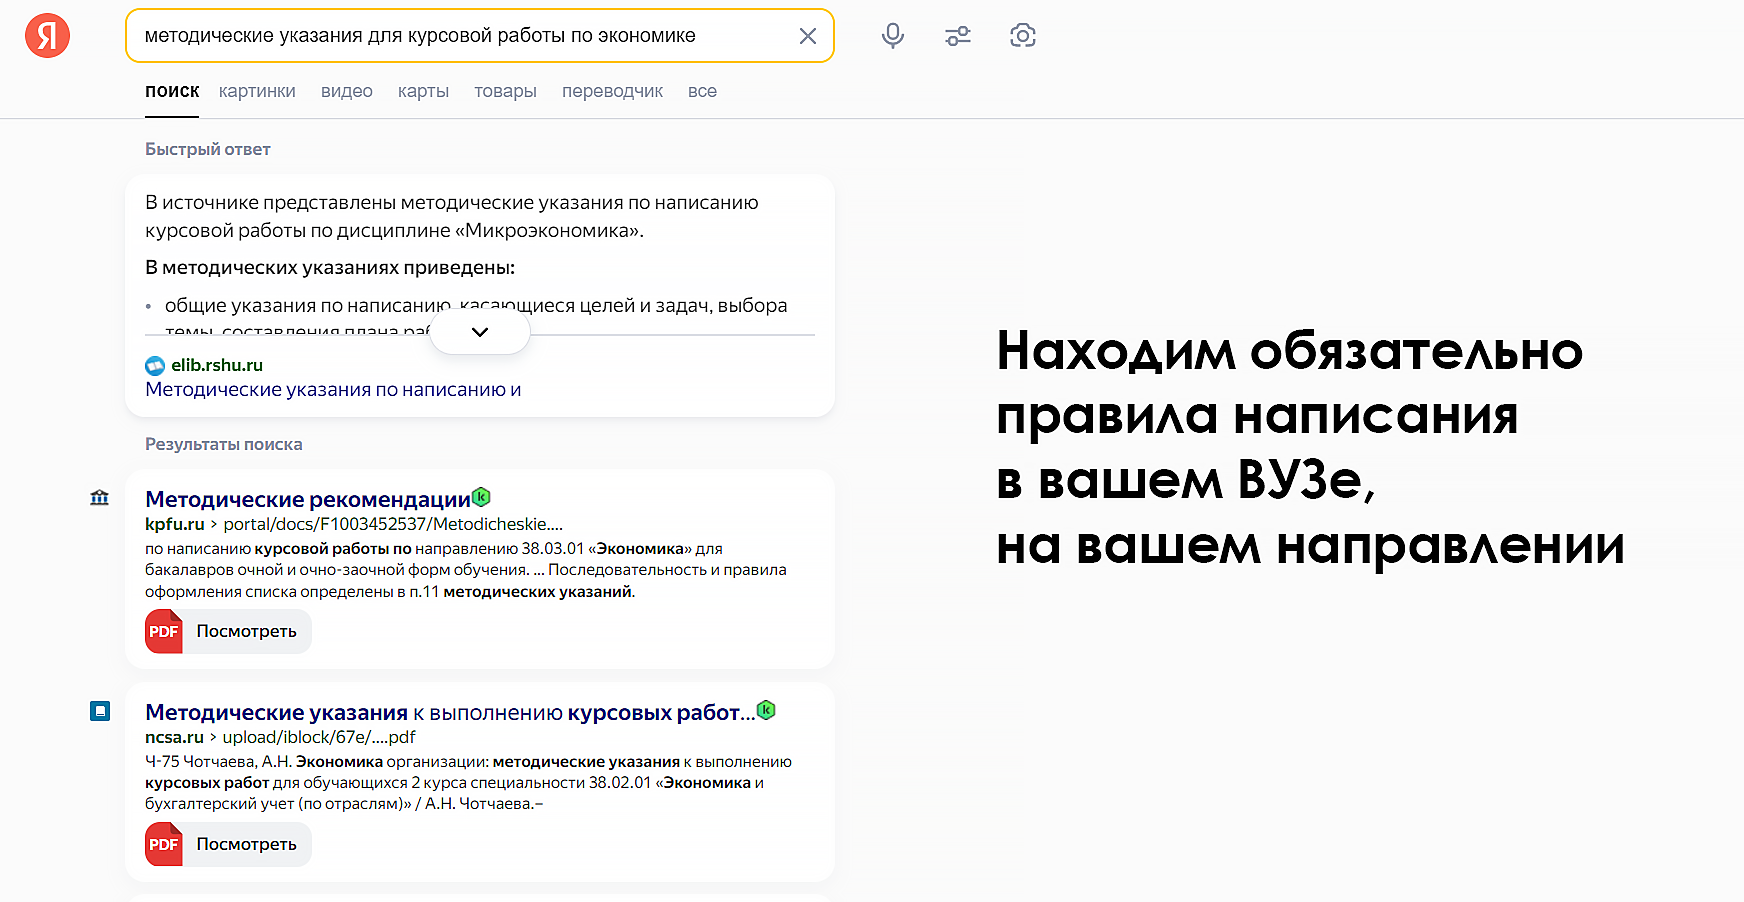Open the 'переводчик' tab
The height and width of the screenshot is (902, 1744).
612,91
